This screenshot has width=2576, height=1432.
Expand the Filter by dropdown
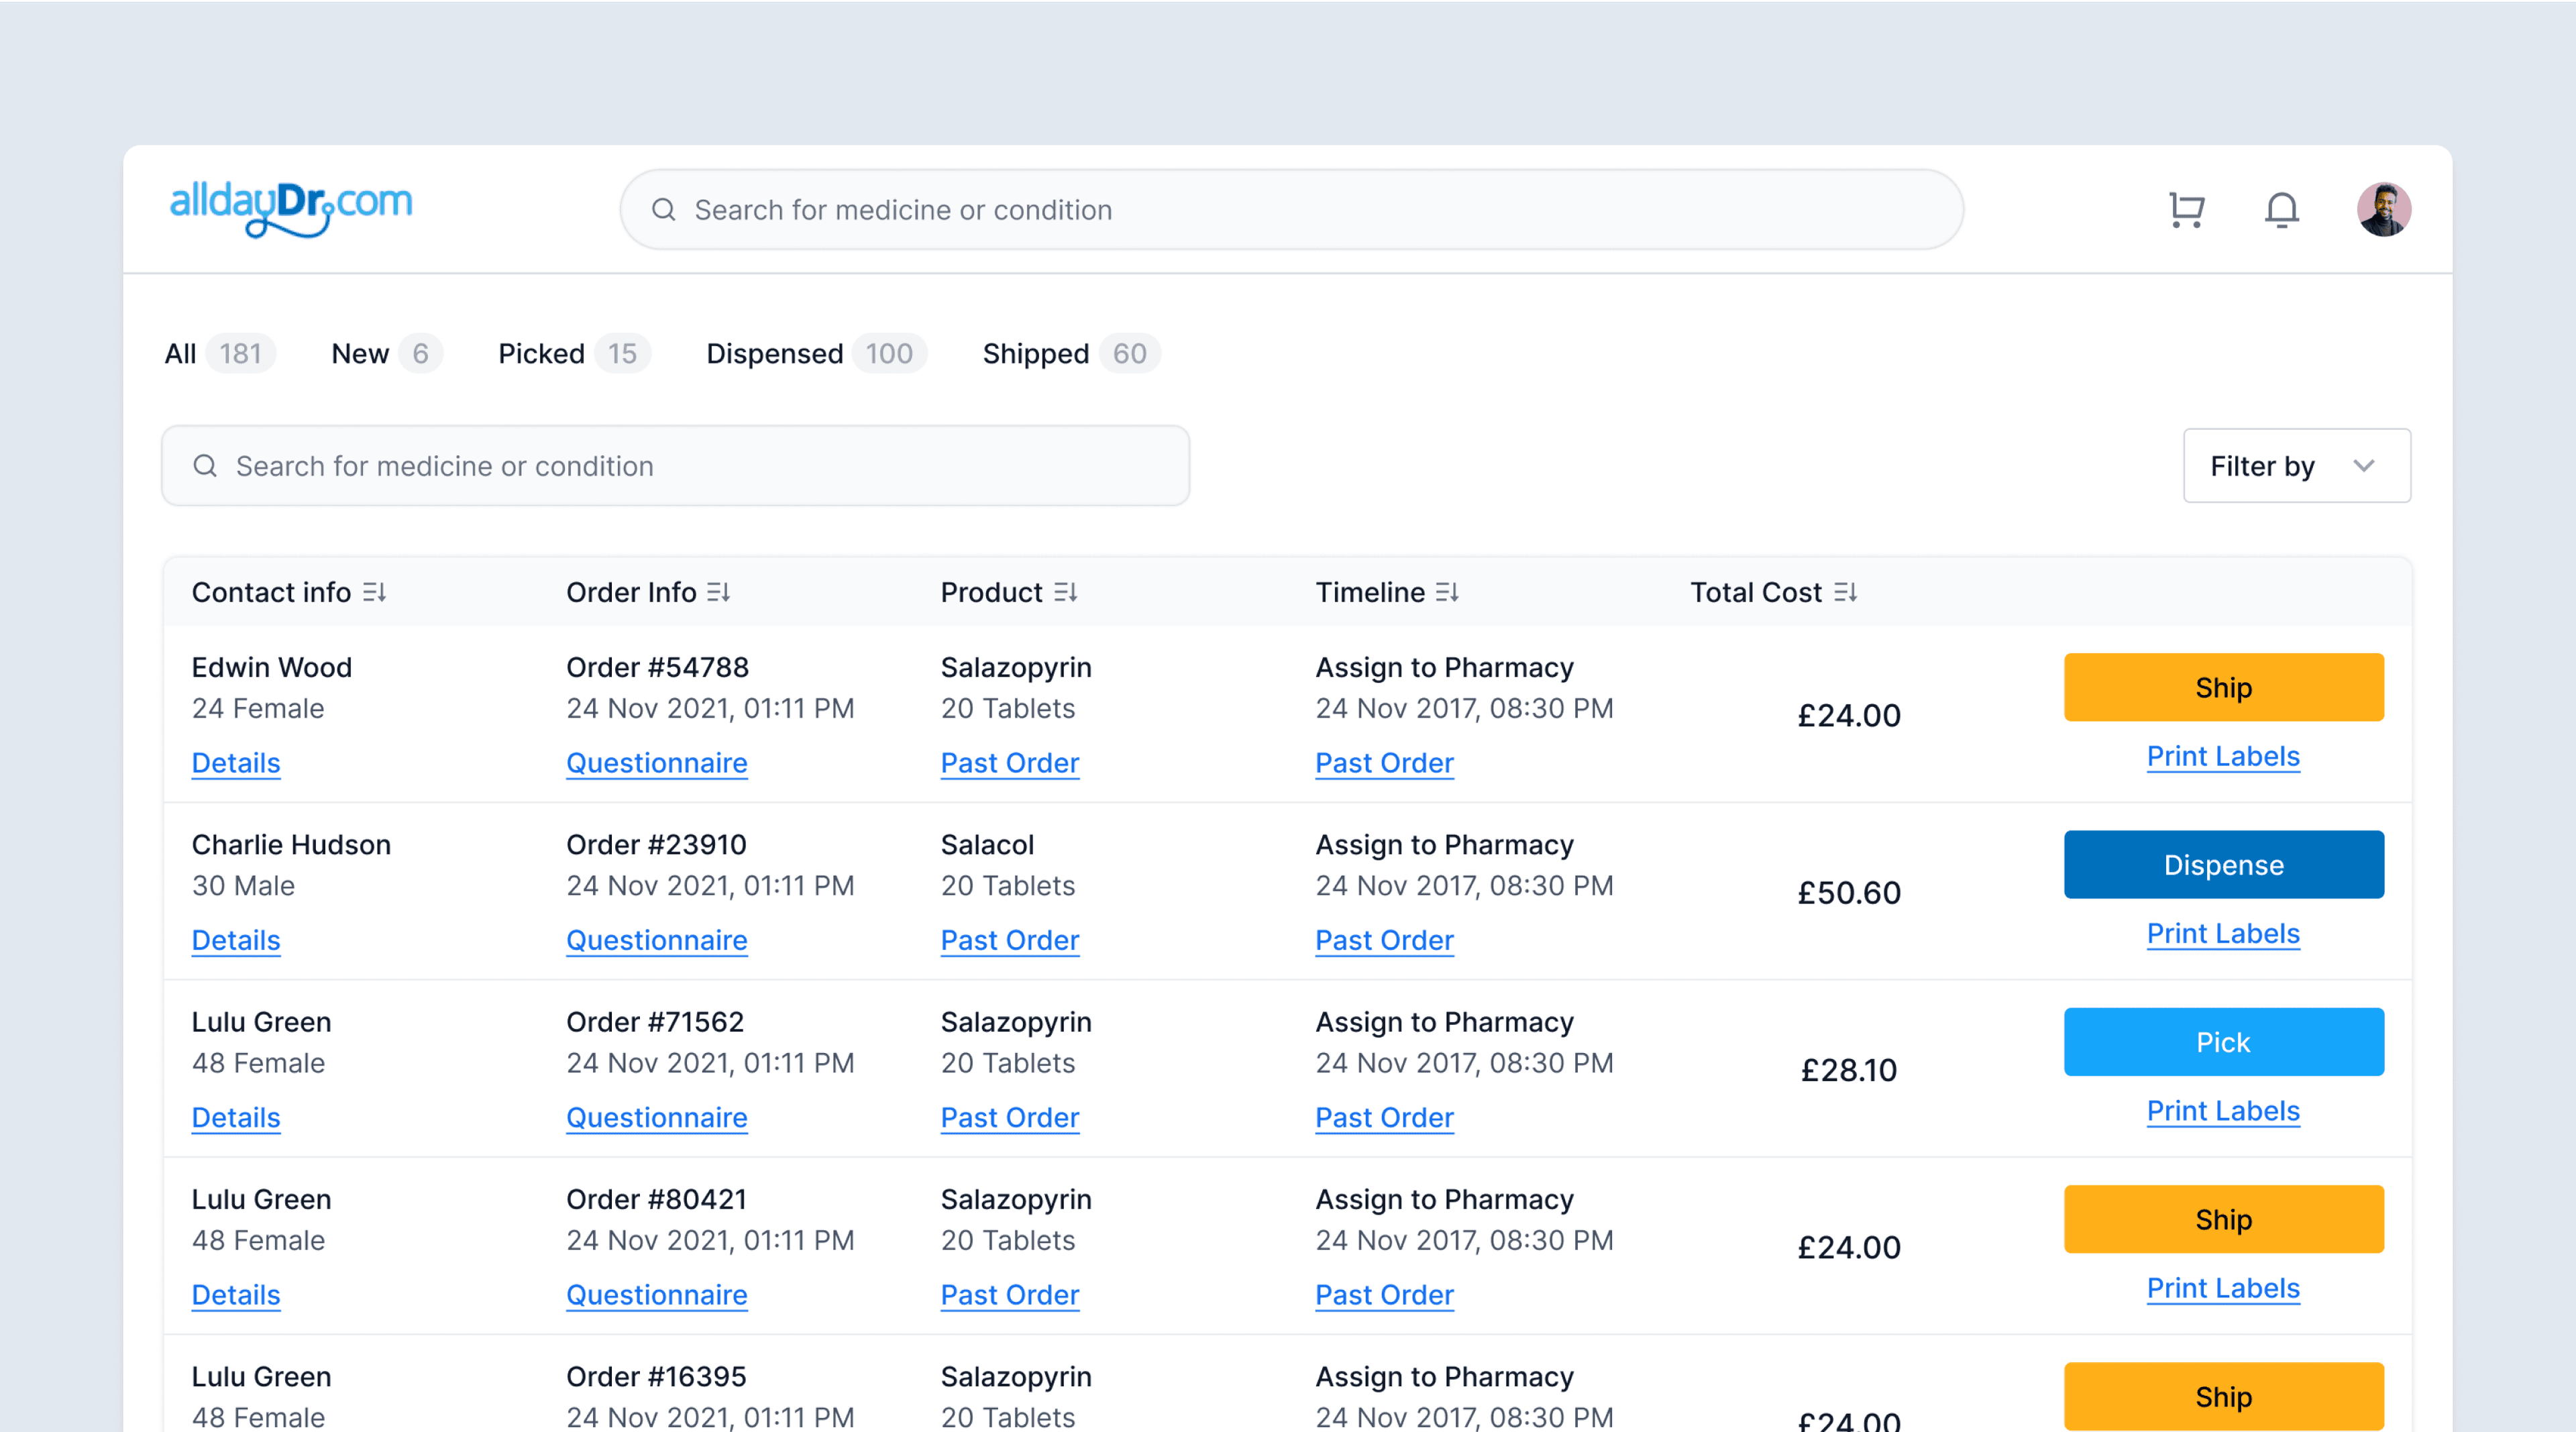tap(2297, 466)
